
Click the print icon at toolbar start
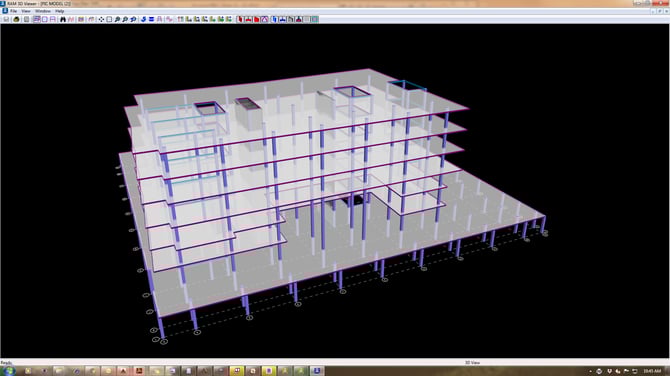(6, 19)
